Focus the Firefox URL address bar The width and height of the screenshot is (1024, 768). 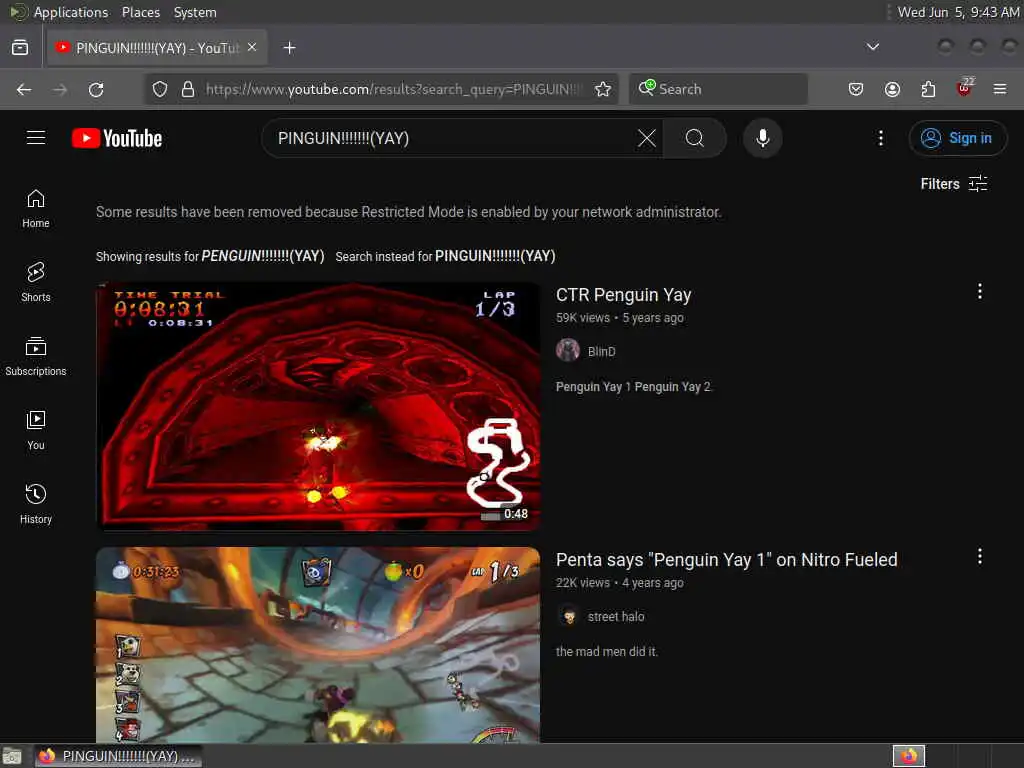pyautogui.click(x=392, y=89)
